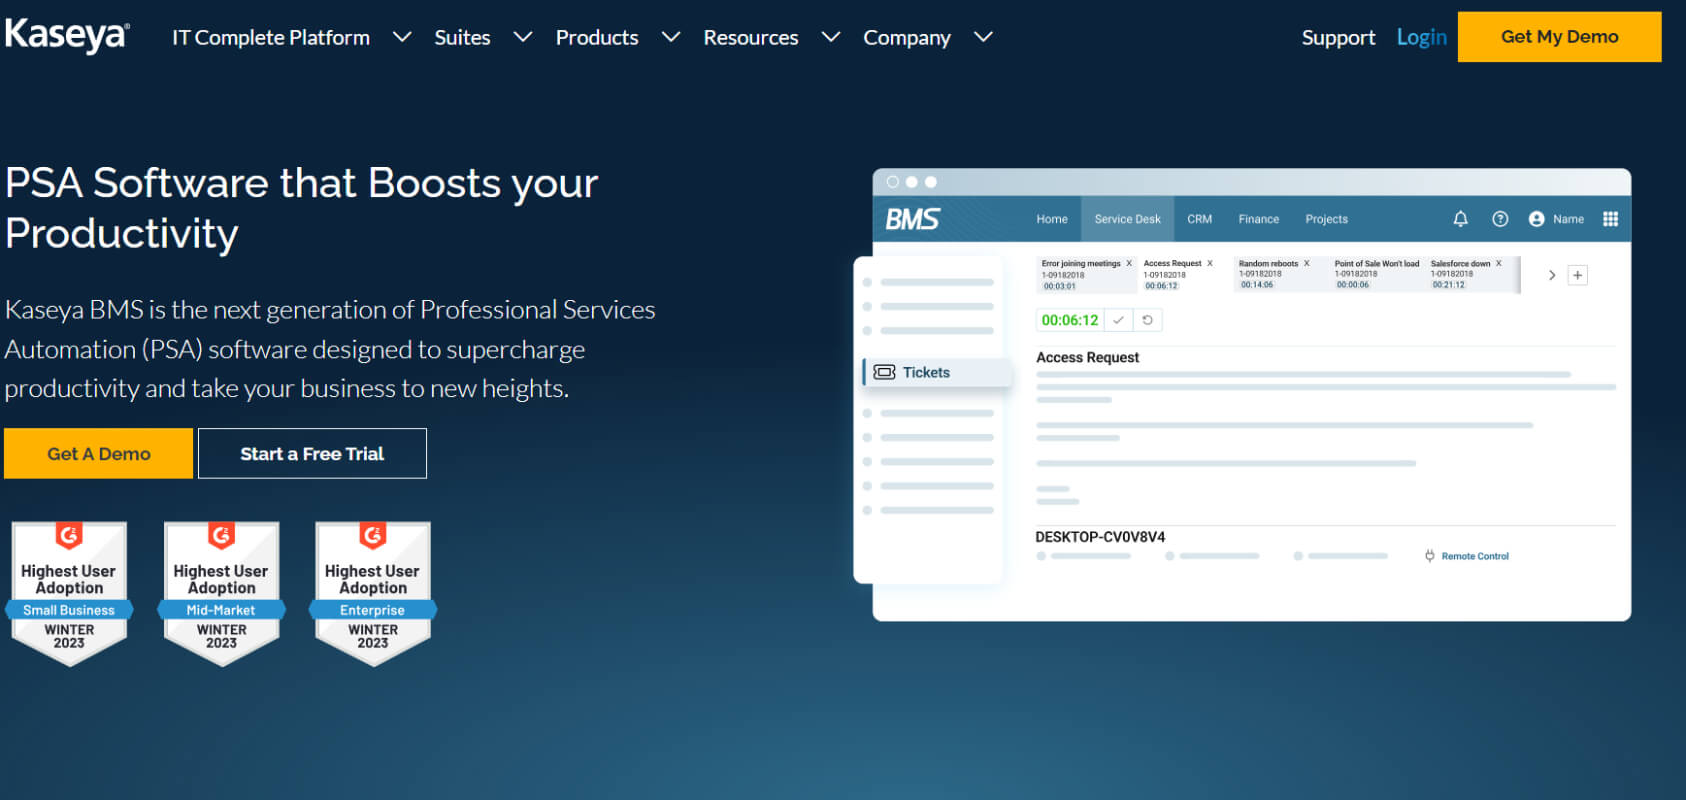Click the 00:03:01 time under first ticket
1686x800 pixels.
click(x=1060, y=286)
